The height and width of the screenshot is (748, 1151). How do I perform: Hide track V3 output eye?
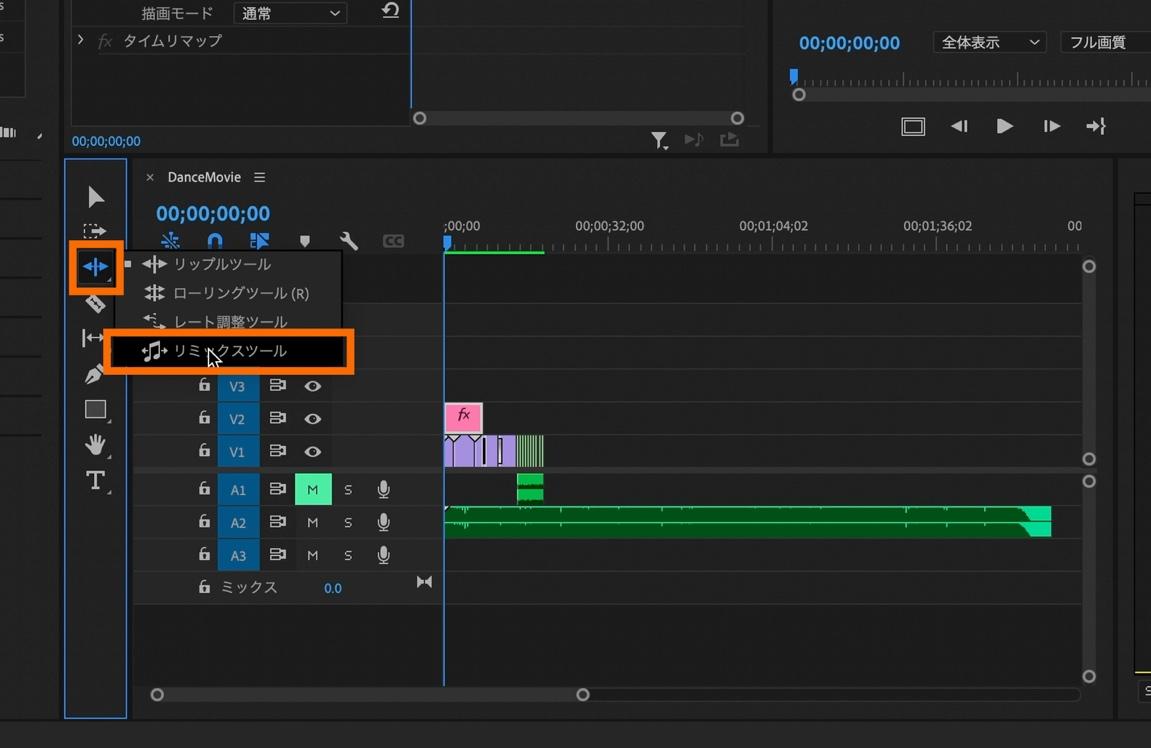[x=313, y=386]
